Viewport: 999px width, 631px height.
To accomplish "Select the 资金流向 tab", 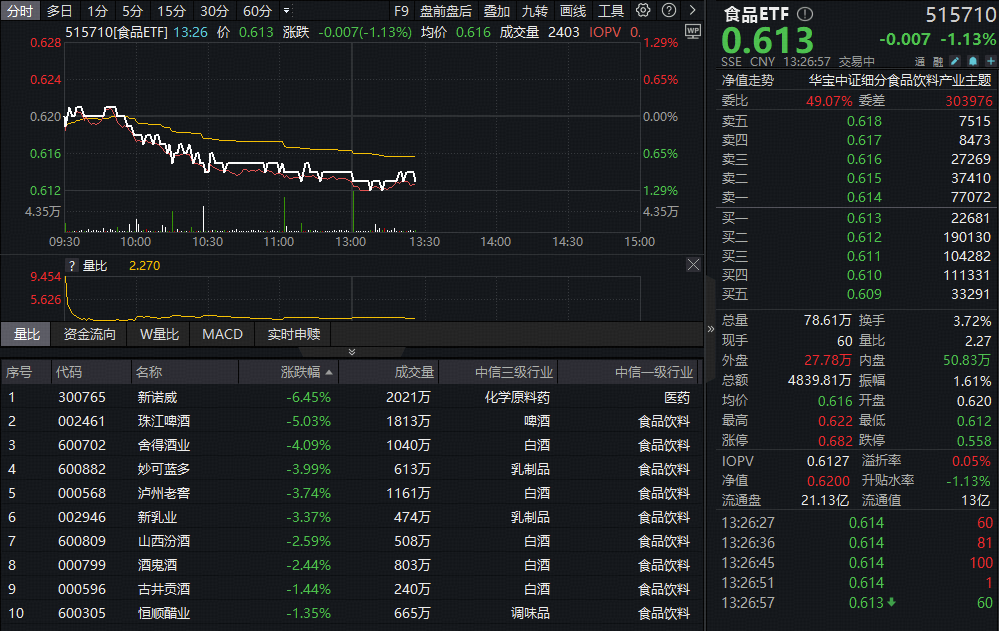I will (89, 334).
